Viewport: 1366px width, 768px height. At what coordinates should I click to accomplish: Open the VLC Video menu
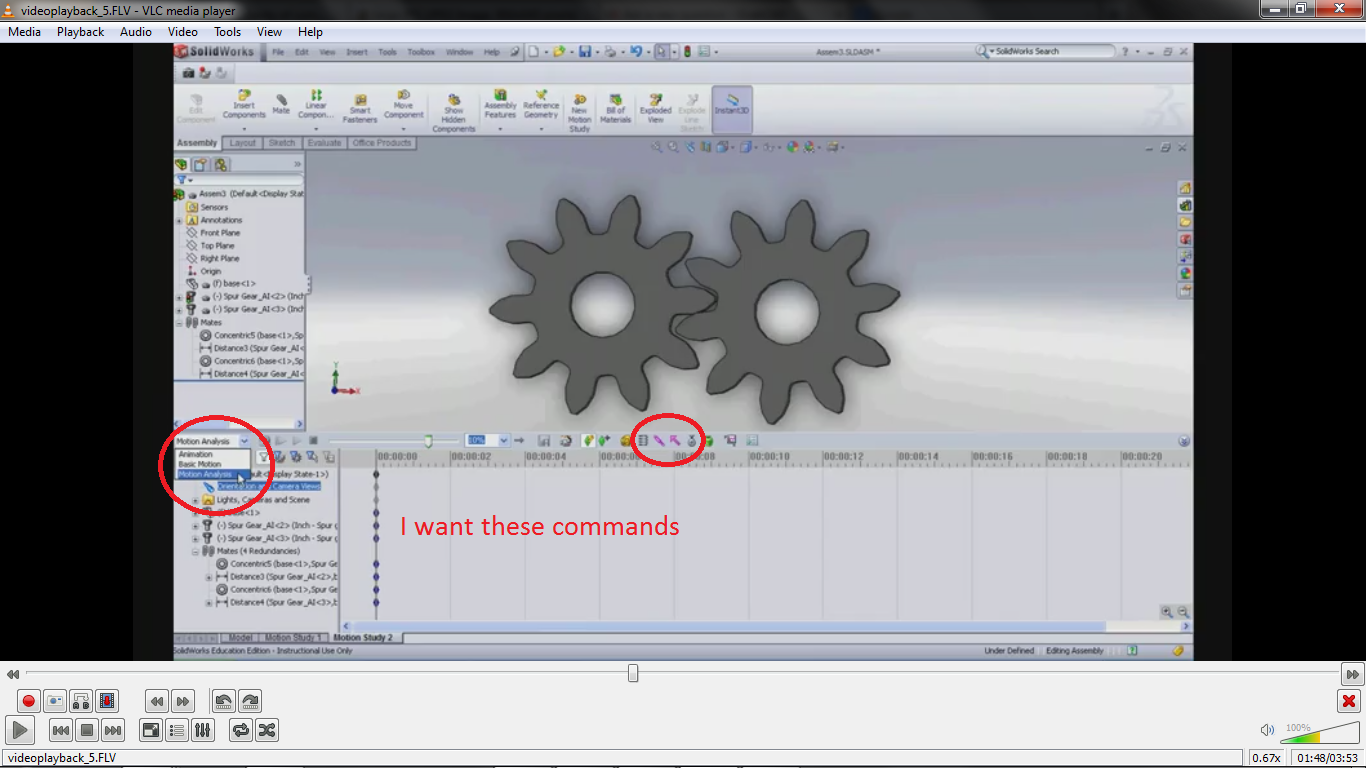(183, 32)
